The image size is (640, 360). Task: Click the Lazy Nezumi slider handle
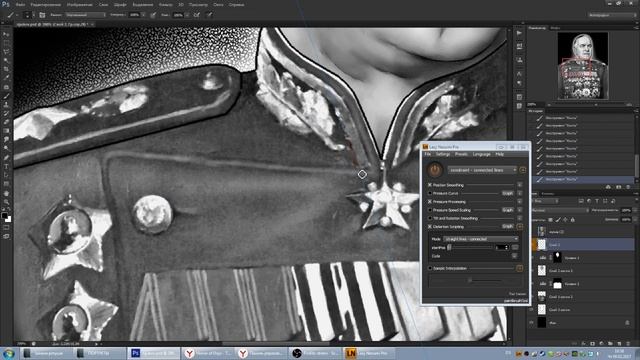(449, 247)
